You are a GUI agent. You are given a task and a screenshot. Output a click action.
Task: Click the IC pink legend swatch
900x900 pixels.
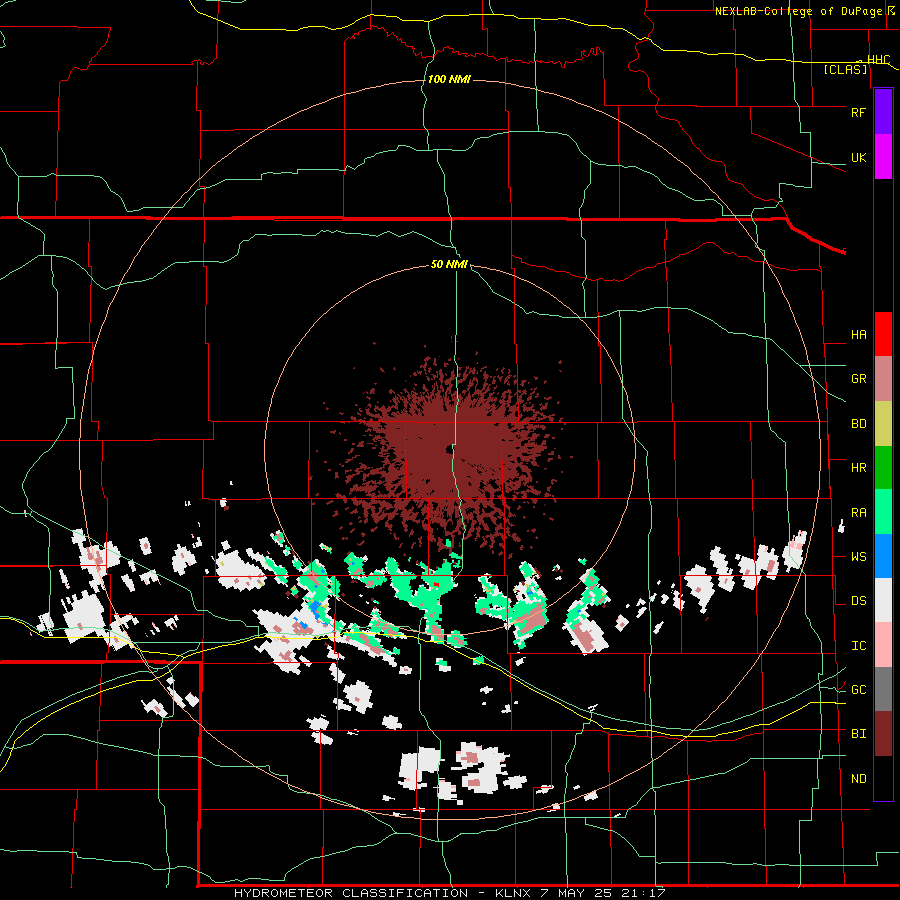(x=883, y=645)
